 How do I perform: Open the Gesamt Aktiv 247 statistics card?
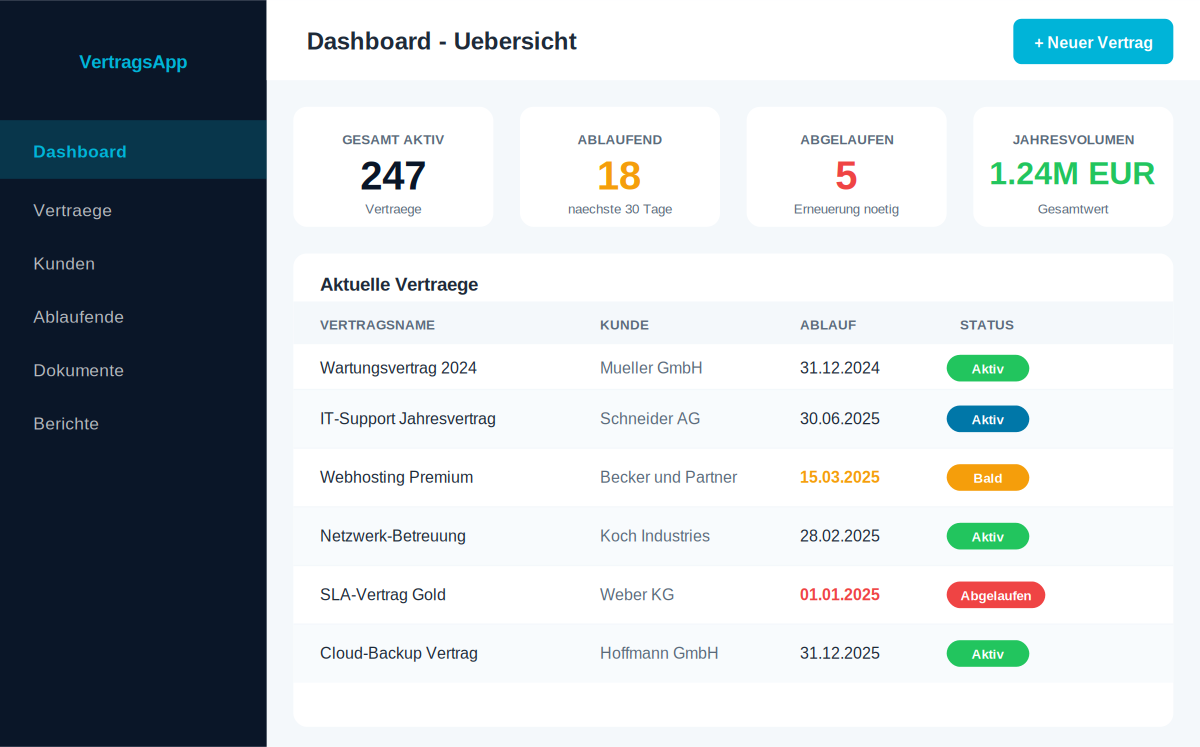coord(393,166)
